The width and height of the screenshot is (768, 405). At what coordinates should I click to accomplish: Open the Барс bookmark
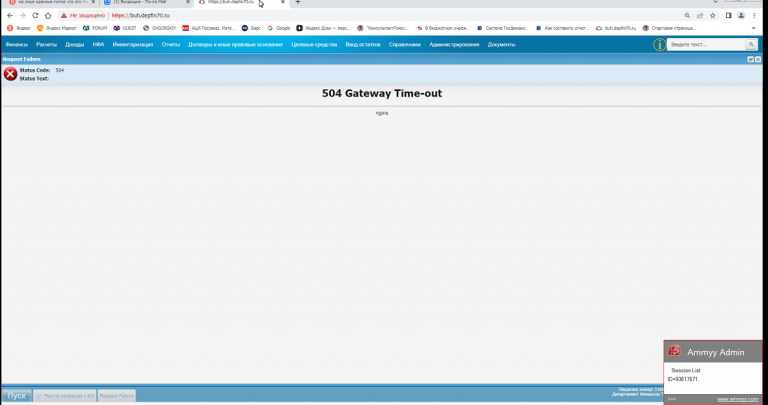(x=251, y=28)
